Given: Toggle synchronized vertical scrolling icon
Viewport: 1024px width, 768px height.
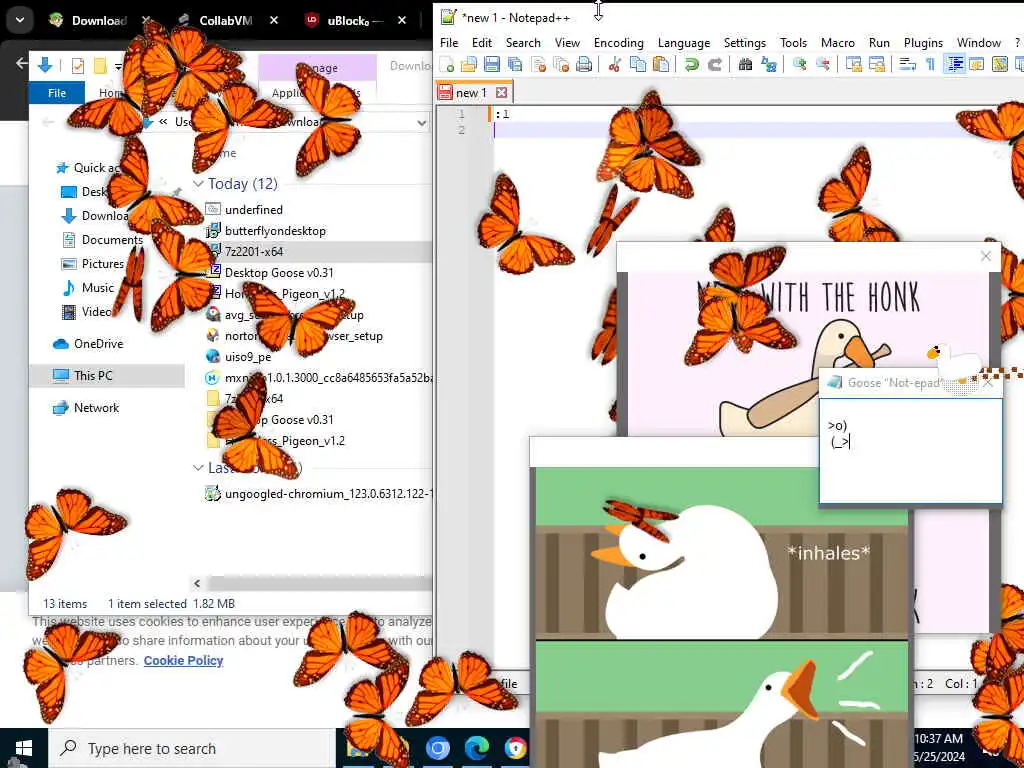Looking at the screenshot, I should click(x=853, y=64).
